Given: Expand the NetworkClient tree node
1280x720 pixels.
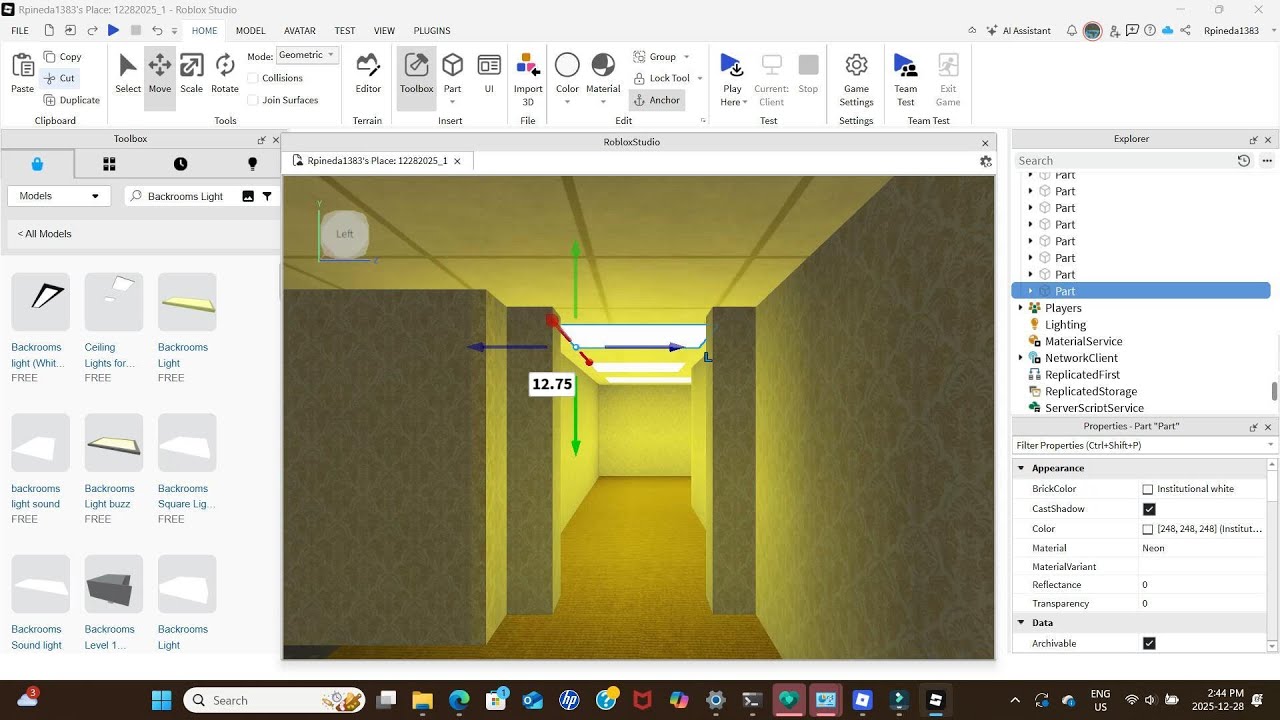Looking at the screenshot, I should (x=1020, y=358).
